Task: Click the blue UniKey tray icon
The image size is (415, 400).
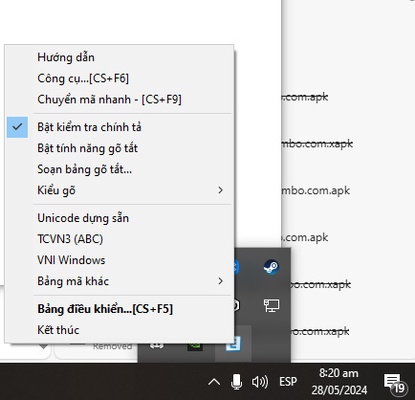Action: tap(233, 344)
